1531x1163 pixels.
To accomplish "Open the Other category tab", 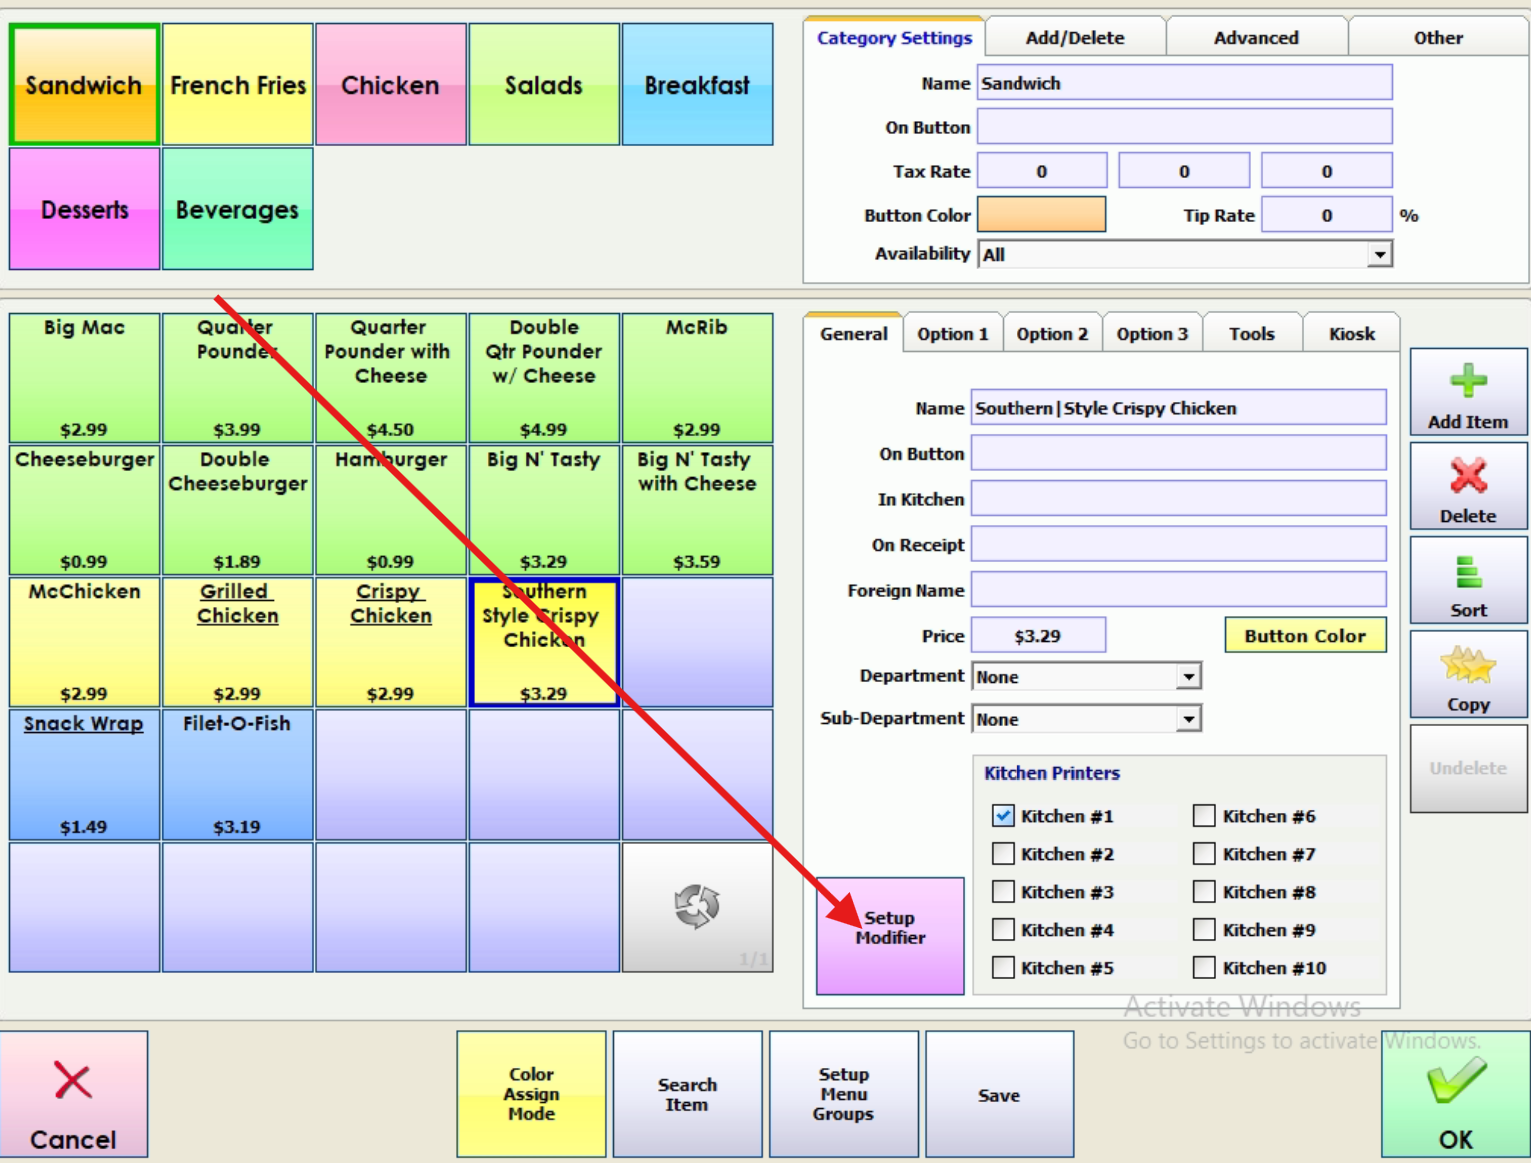I will pos(1438,38).
